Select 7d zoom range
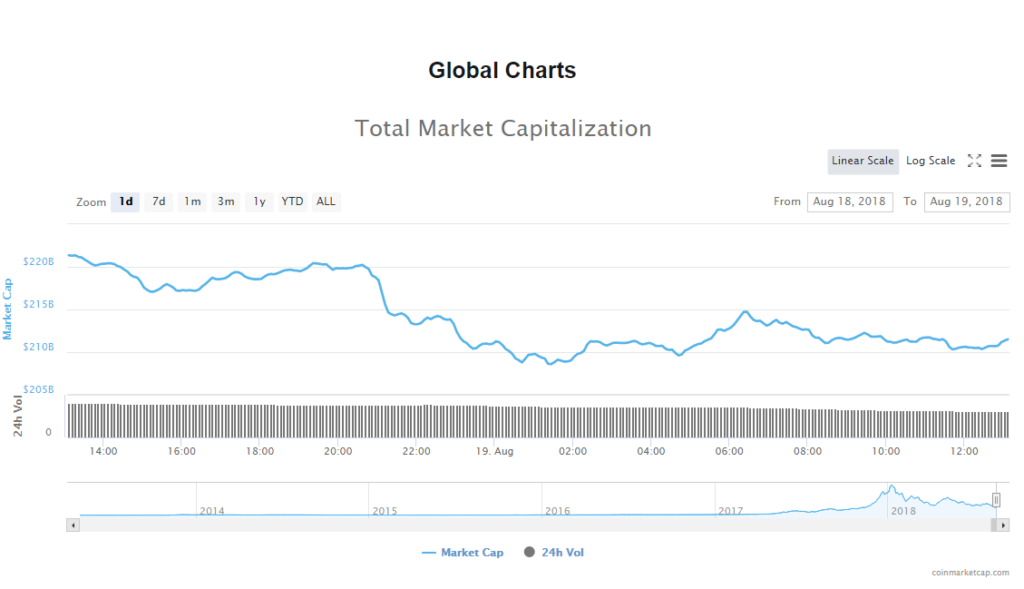This screenshot has width=1024, height=589. tap(158, 202)
